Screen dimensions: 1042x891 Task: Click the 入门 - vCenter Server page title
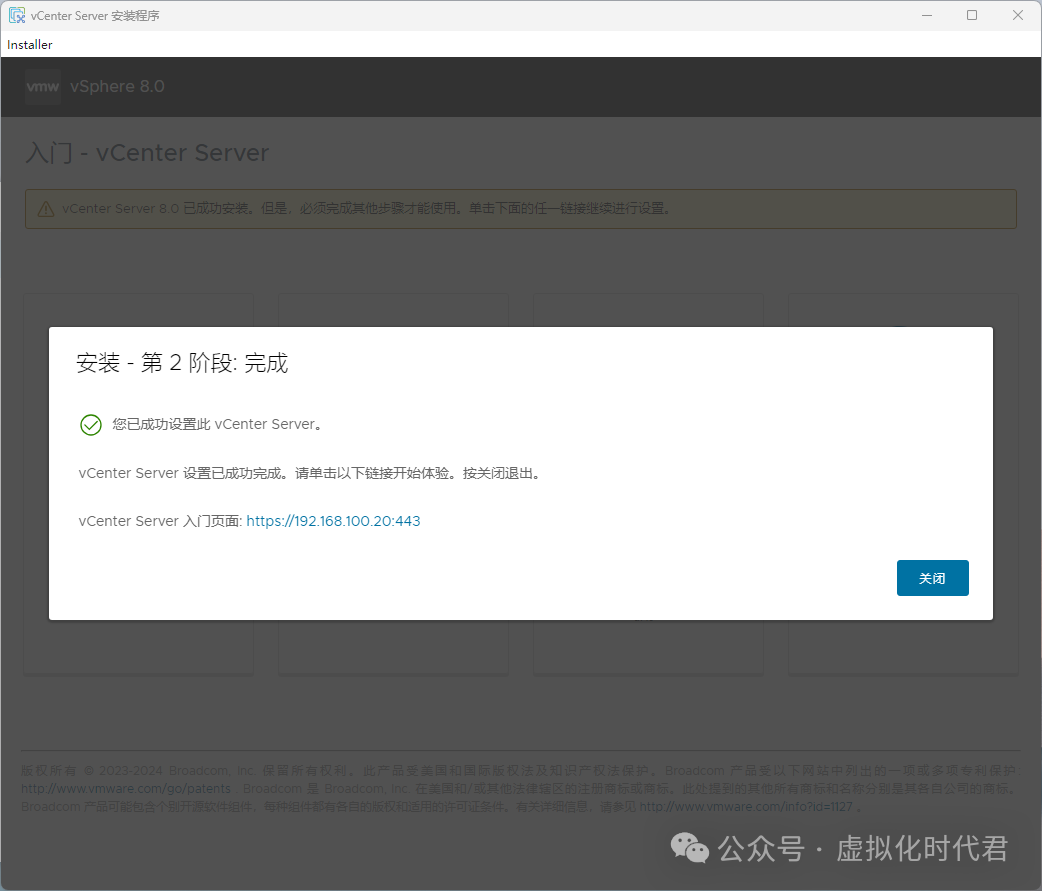click(x=148, y=153)
